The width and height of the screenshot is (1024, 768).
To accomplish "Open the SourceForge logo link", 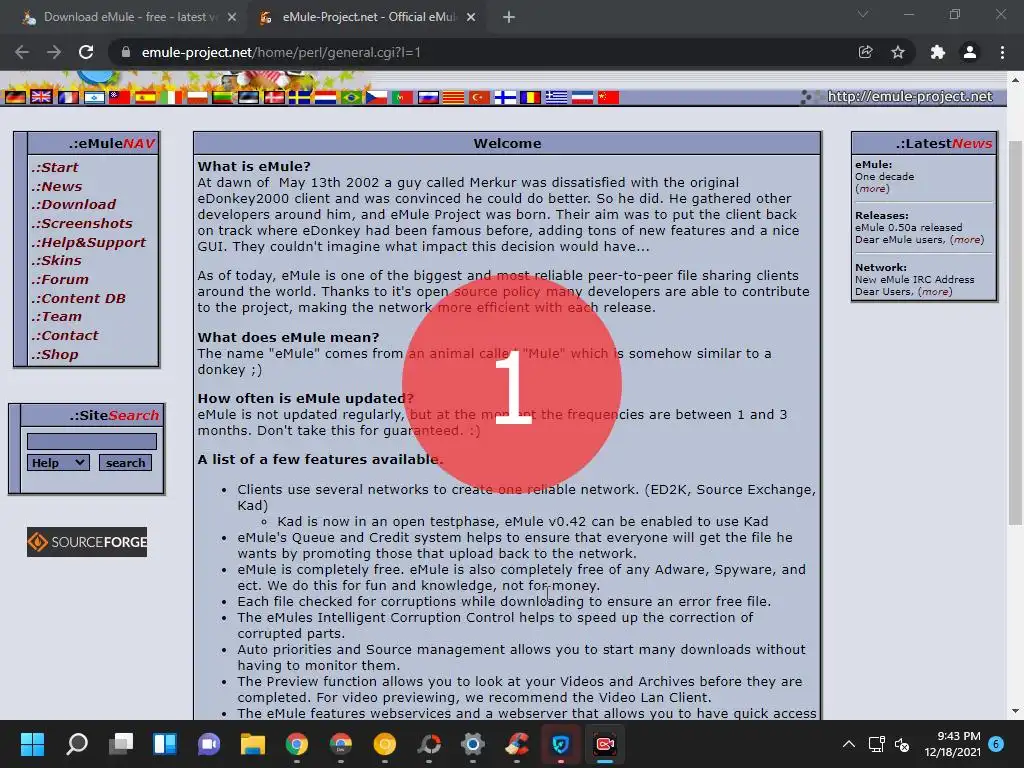I will (x=87, y=542).
